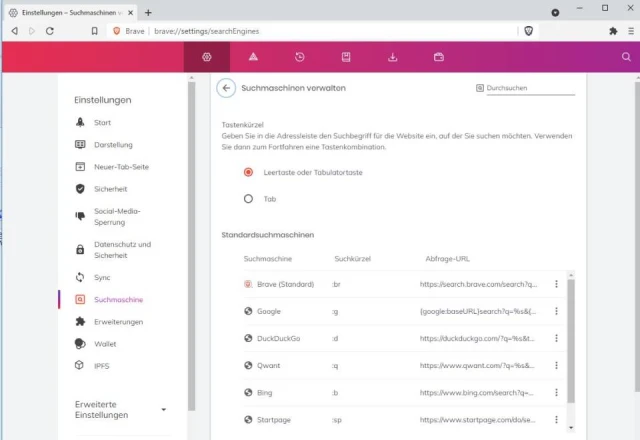Click the magnifier icon in the purple toolbar
The width and height of the screenshot is (640, 440).
click(626, 57)
